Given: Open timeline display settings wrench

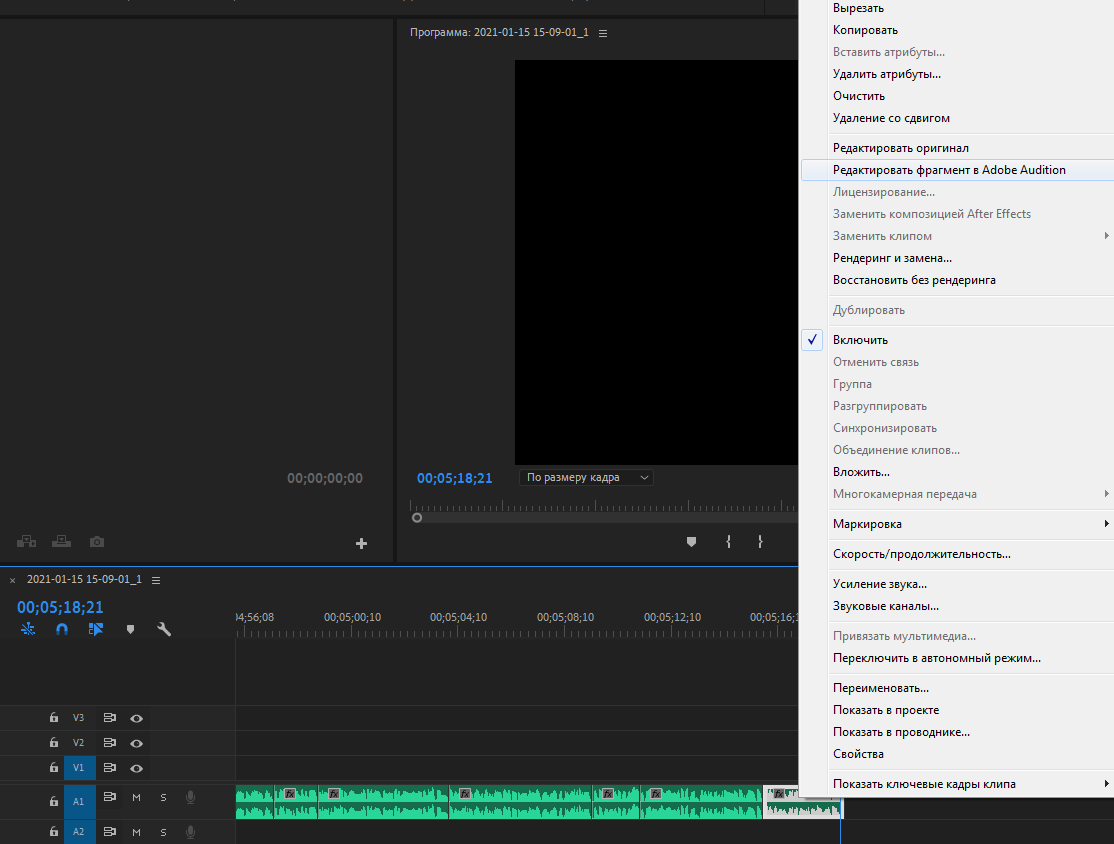Looking at the screenshot, I should pos(164,630).
